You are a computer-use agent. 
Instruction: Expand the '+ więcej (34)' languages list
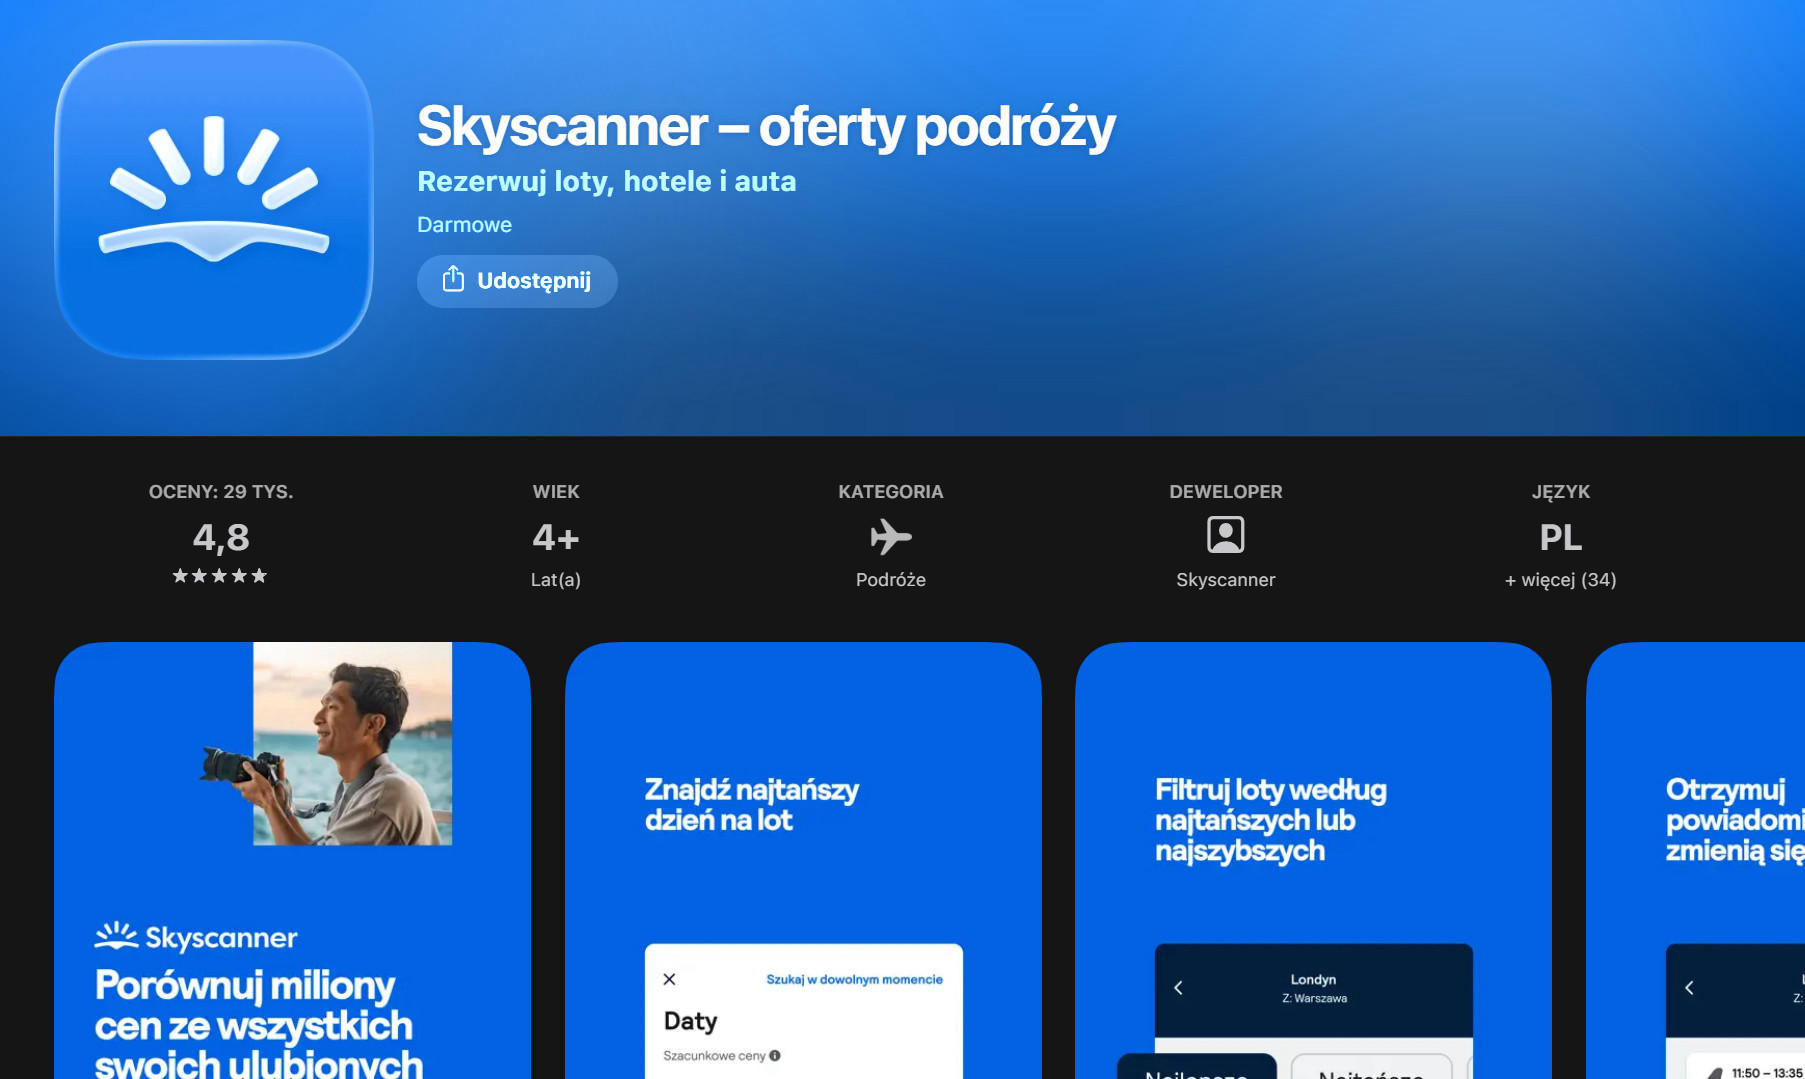tap(1560, 580)
